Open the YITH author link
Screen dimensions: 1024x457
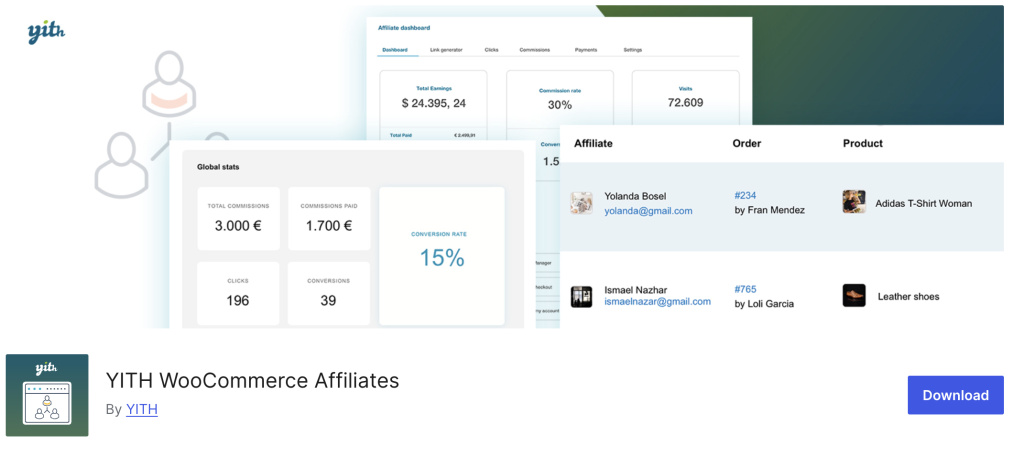pos(142,409)
